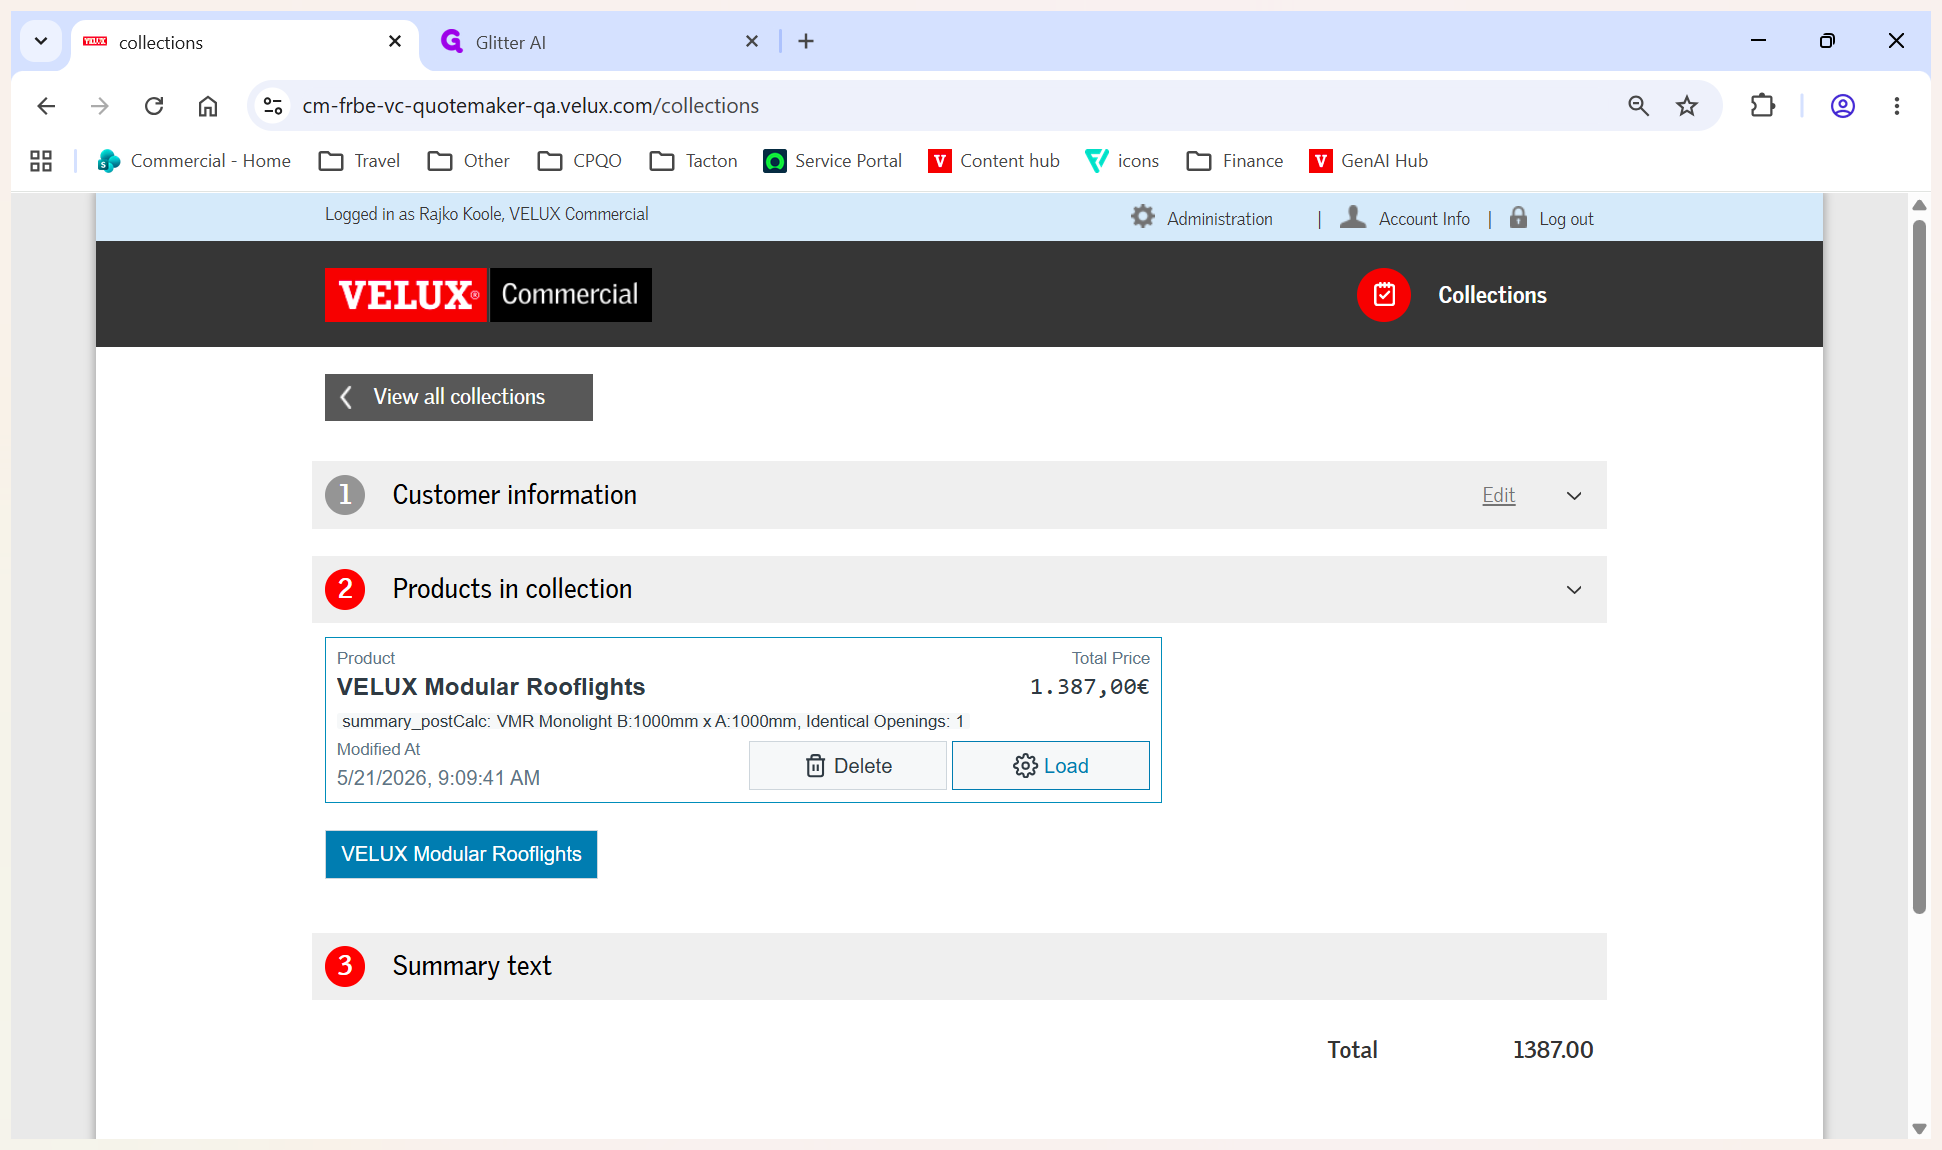
Task: Click the Products in collection header title
Action: point(512,589)
